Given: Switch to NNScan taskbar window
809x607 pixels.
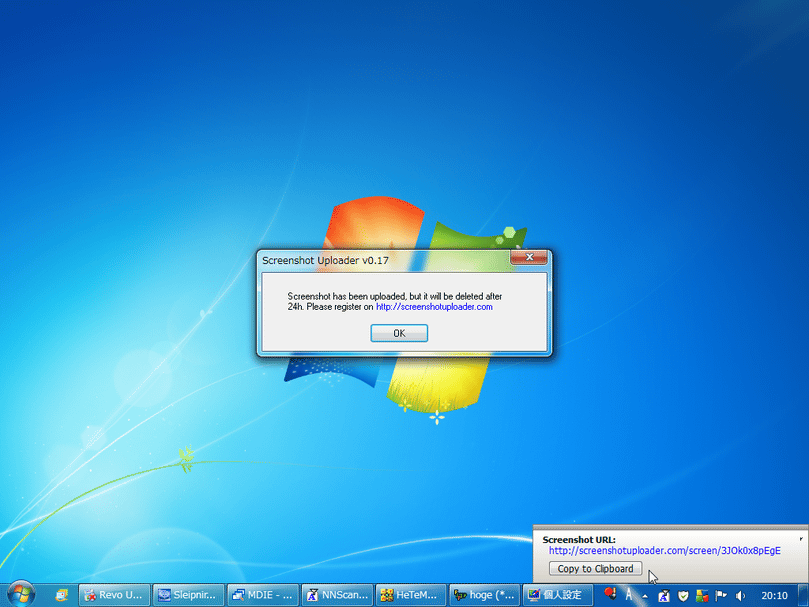Looking at the screenshot, I should pyautogui.click(x=337, y=595).
